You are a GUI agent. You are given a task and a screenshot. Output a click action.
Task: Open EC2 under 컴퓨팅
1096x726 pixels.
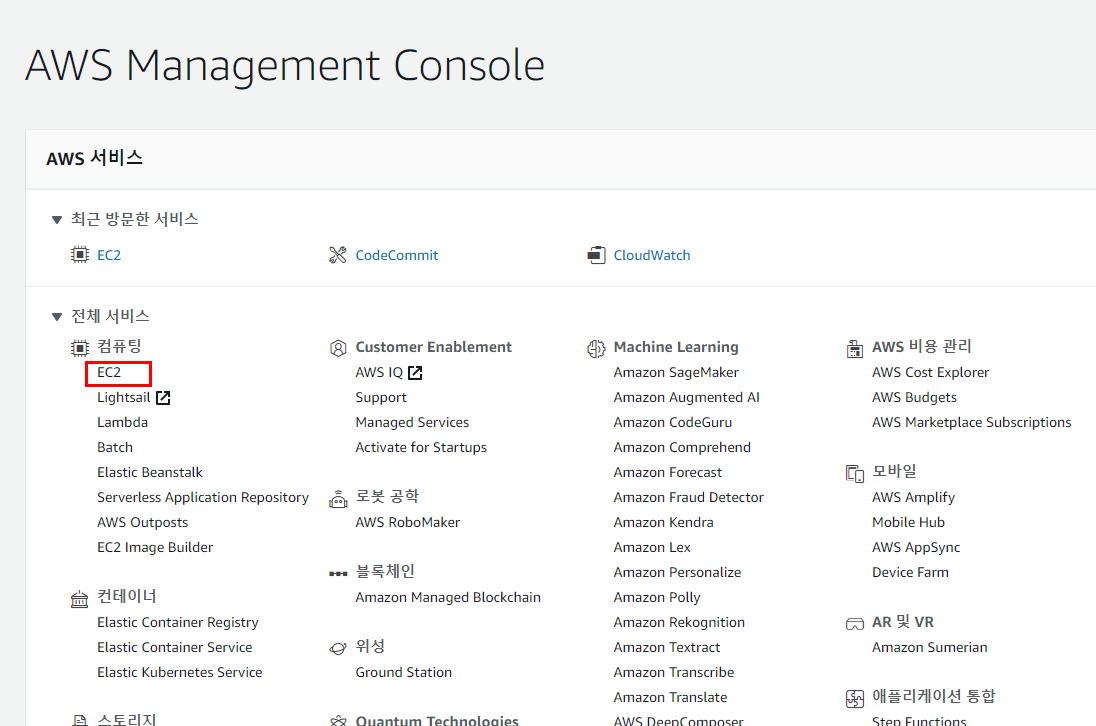tap(109, 372)
